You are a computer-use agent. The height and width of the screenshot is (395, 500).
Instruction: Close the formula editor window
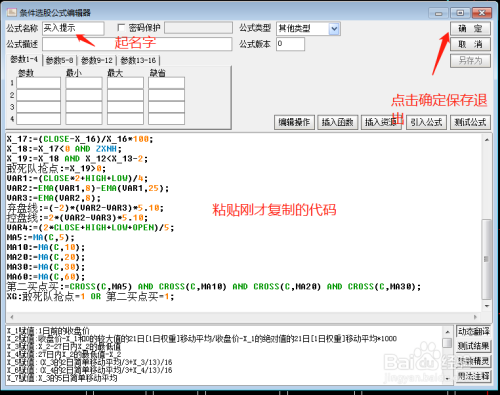(x=482, y=13)
